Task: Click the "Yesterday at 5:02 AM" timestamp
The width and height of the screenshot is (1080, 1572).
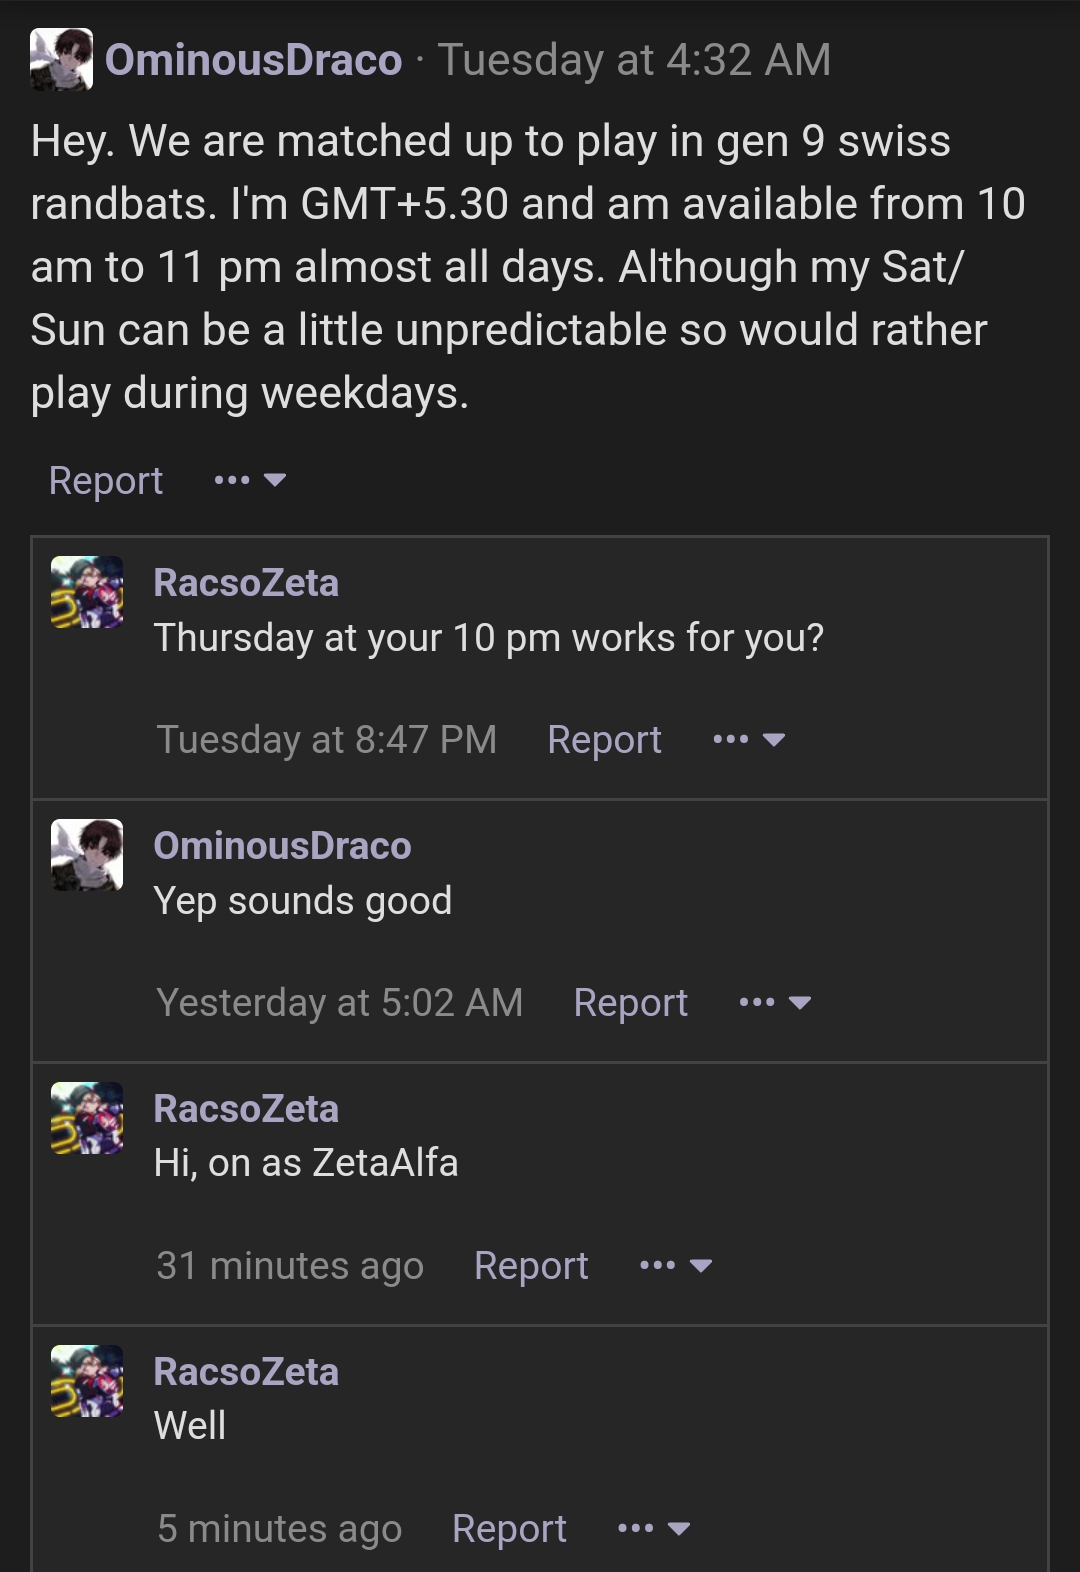Action: tap(340, 1003)
